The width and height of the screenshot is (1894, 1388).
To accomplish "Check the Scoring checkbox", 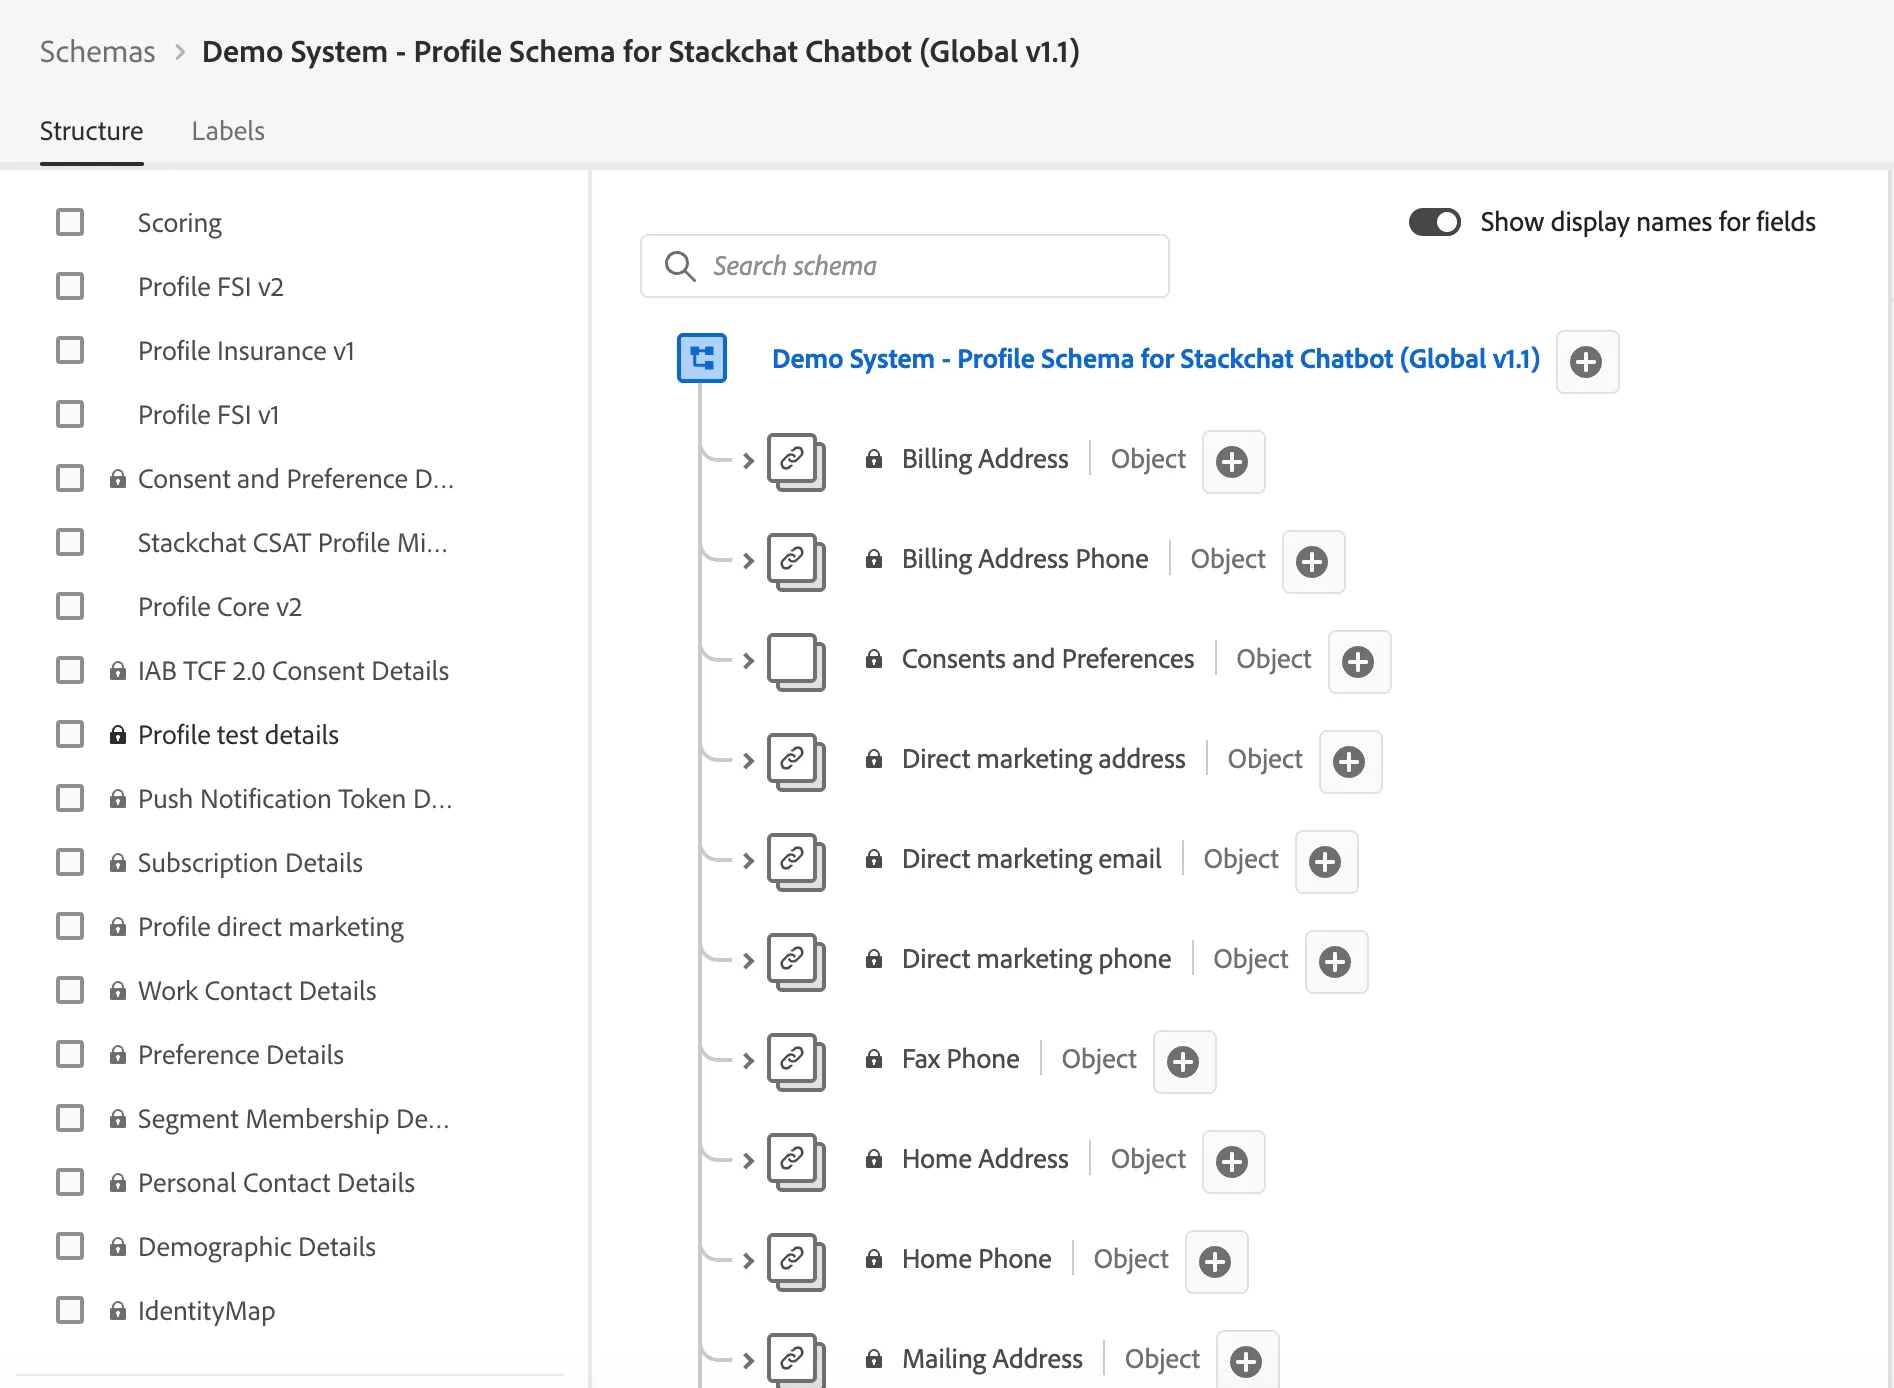I will [70, 222].
